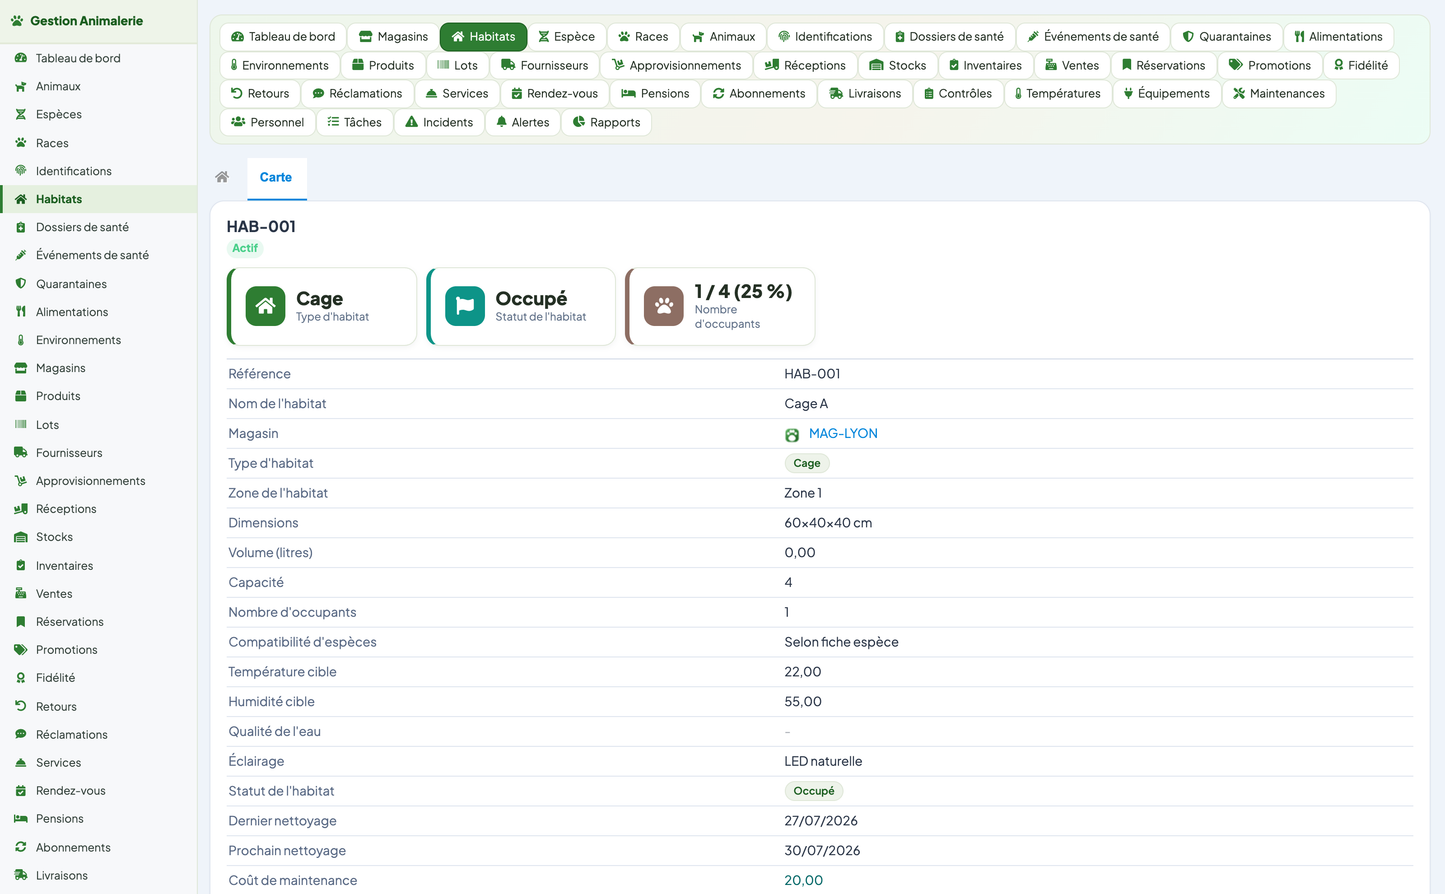This screenshot has width=1445, height=894.
Task: Click the Quarantaines shield icon in sidebar
Action: (21, 284)
